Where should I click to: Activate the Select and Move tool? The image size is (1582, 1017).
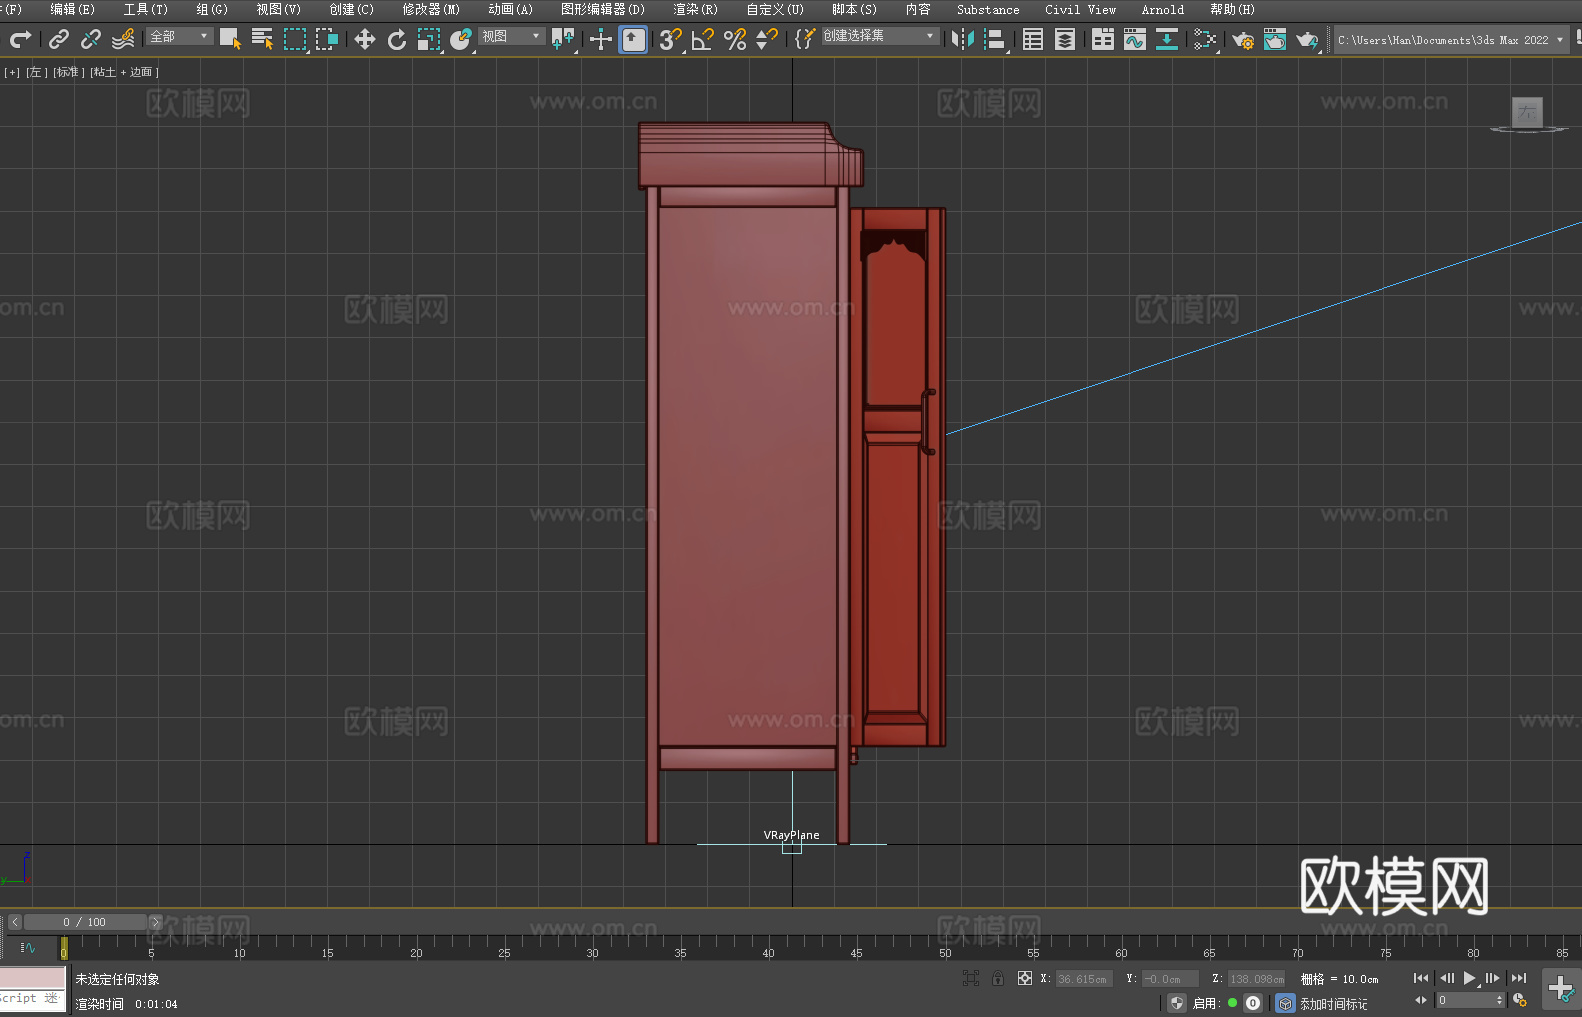365,39
